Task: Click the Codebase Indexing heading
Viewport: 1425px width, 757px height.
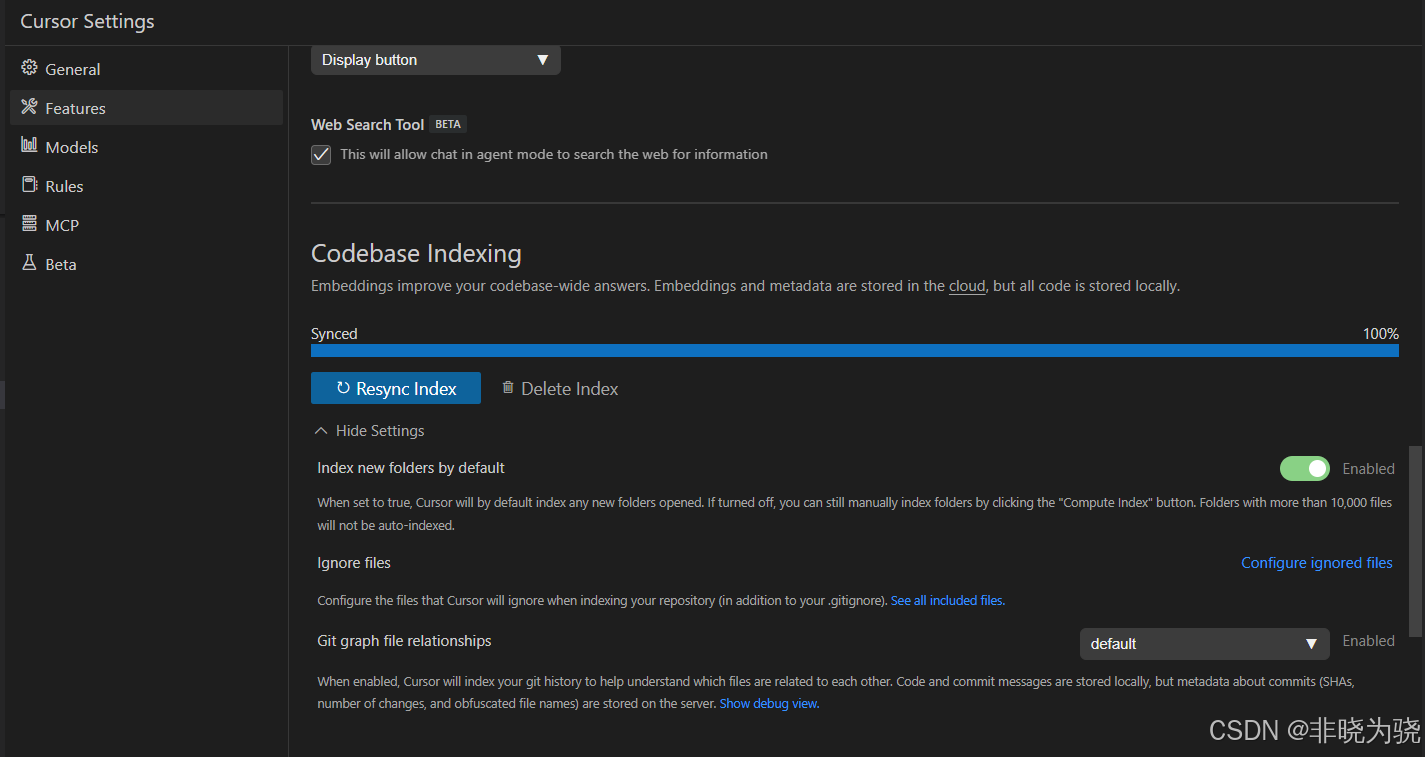Action: coord(416,254)
